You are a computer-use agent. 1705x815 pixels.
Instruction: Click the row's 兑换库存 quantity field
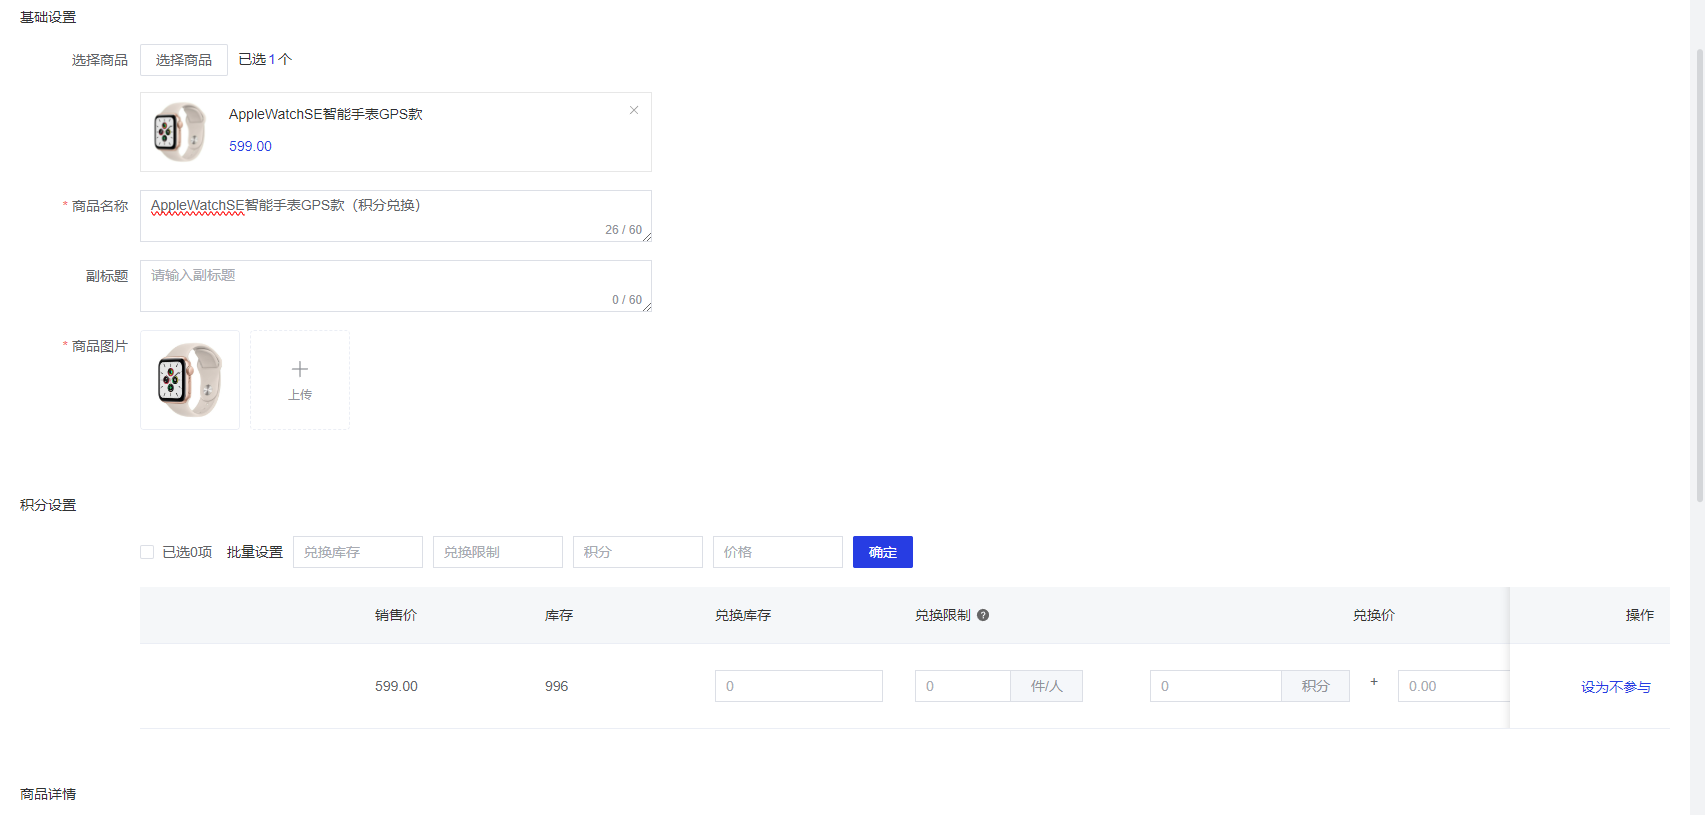[x=798, y=686]
